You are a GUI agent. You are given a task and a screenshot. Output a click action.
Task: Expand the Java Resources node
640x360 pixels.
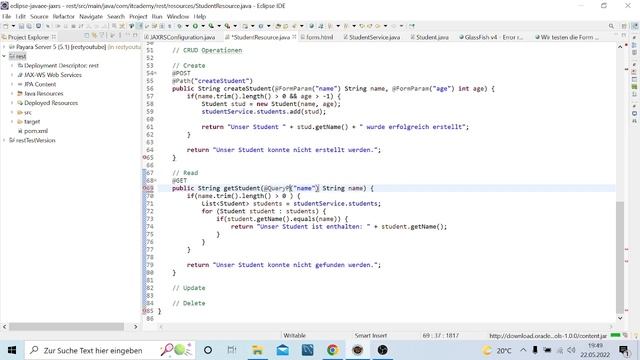(12, 93)
